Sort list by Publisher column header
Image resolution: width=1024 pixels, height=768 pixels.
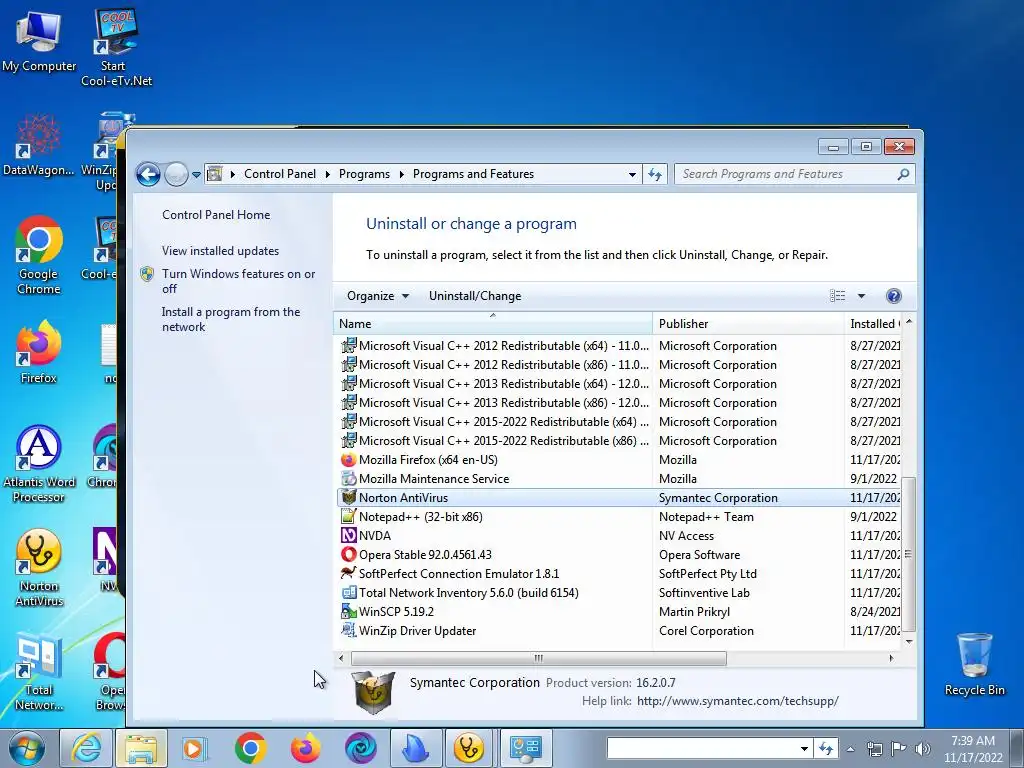[x=748, y=323]
